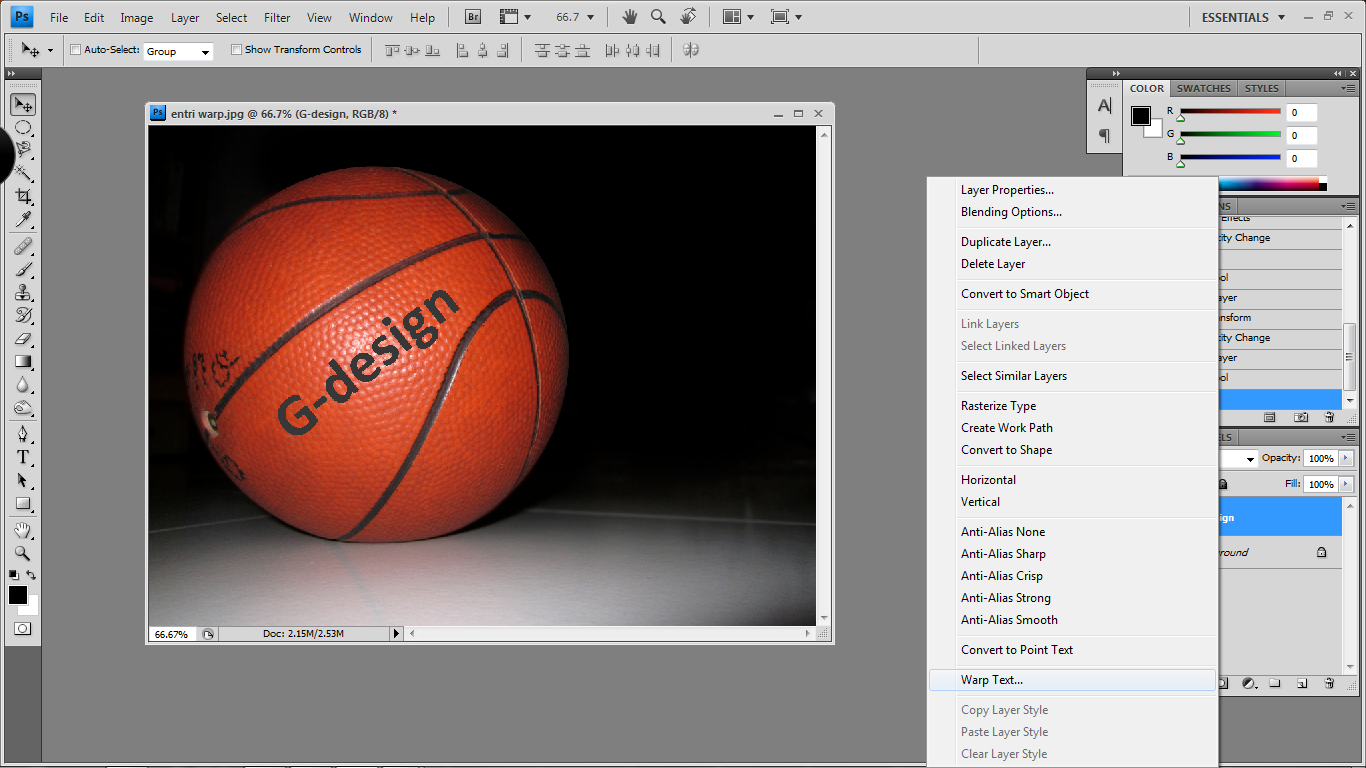Enable the Auto-Select checkbox

click(76, 50)
